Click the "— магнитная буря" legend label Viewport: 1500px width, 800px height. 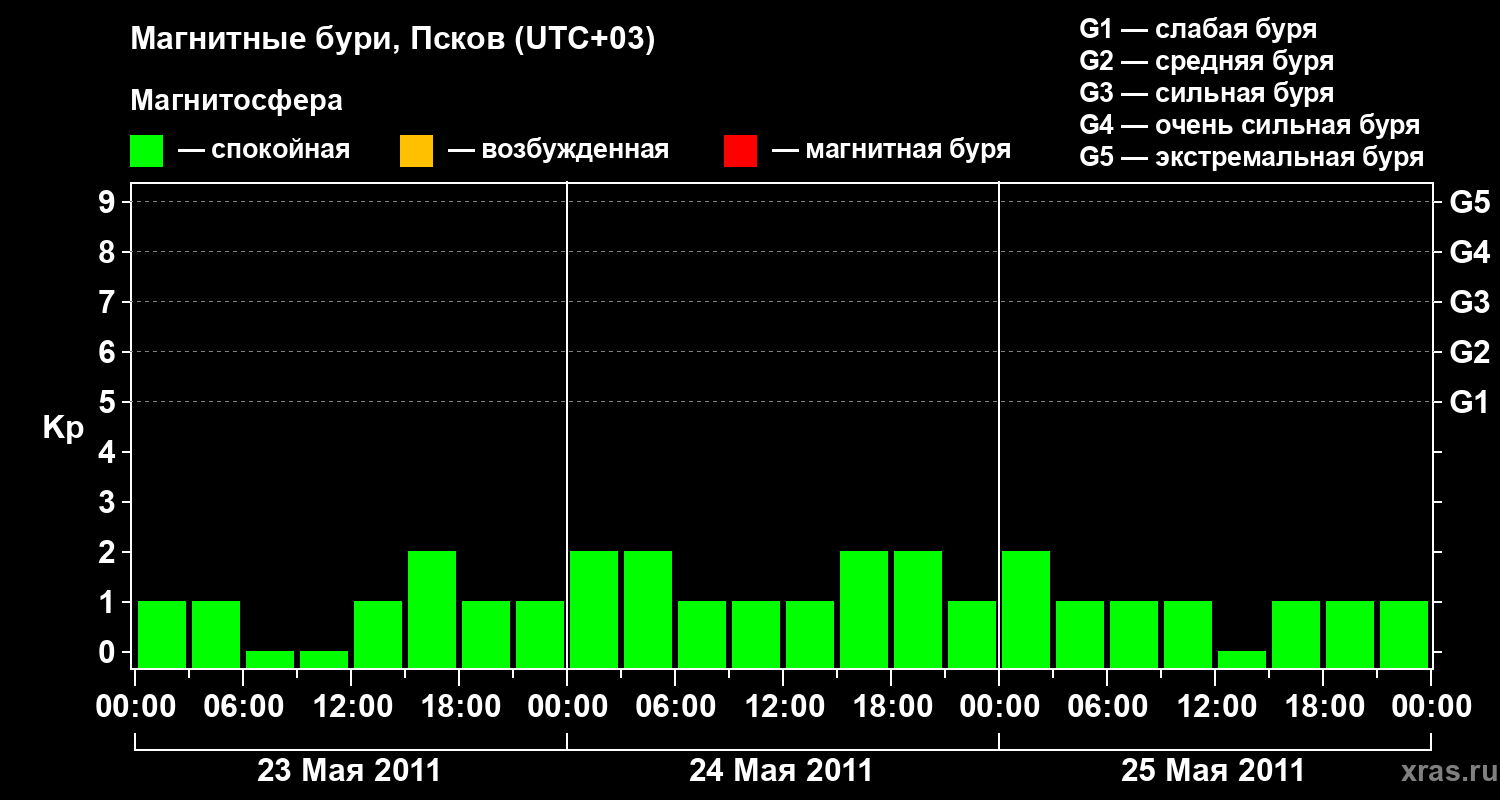[892, 151]
